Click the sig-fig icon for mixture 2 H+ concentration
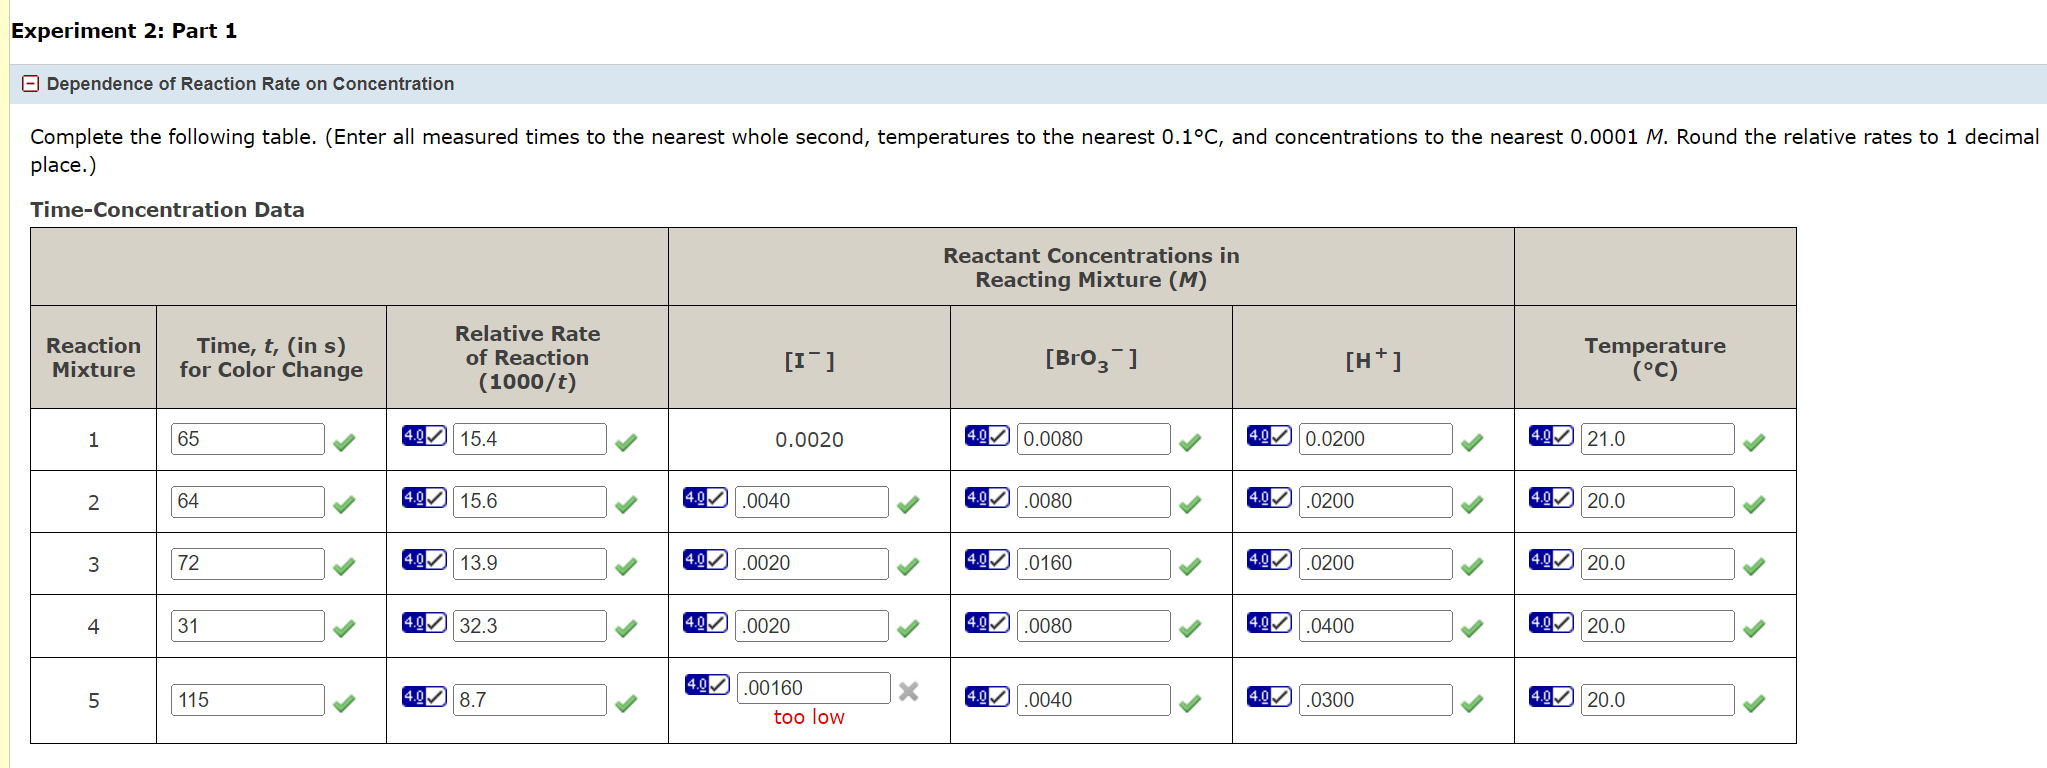This screenshot has width=2047, height=768. (1269, 498)
